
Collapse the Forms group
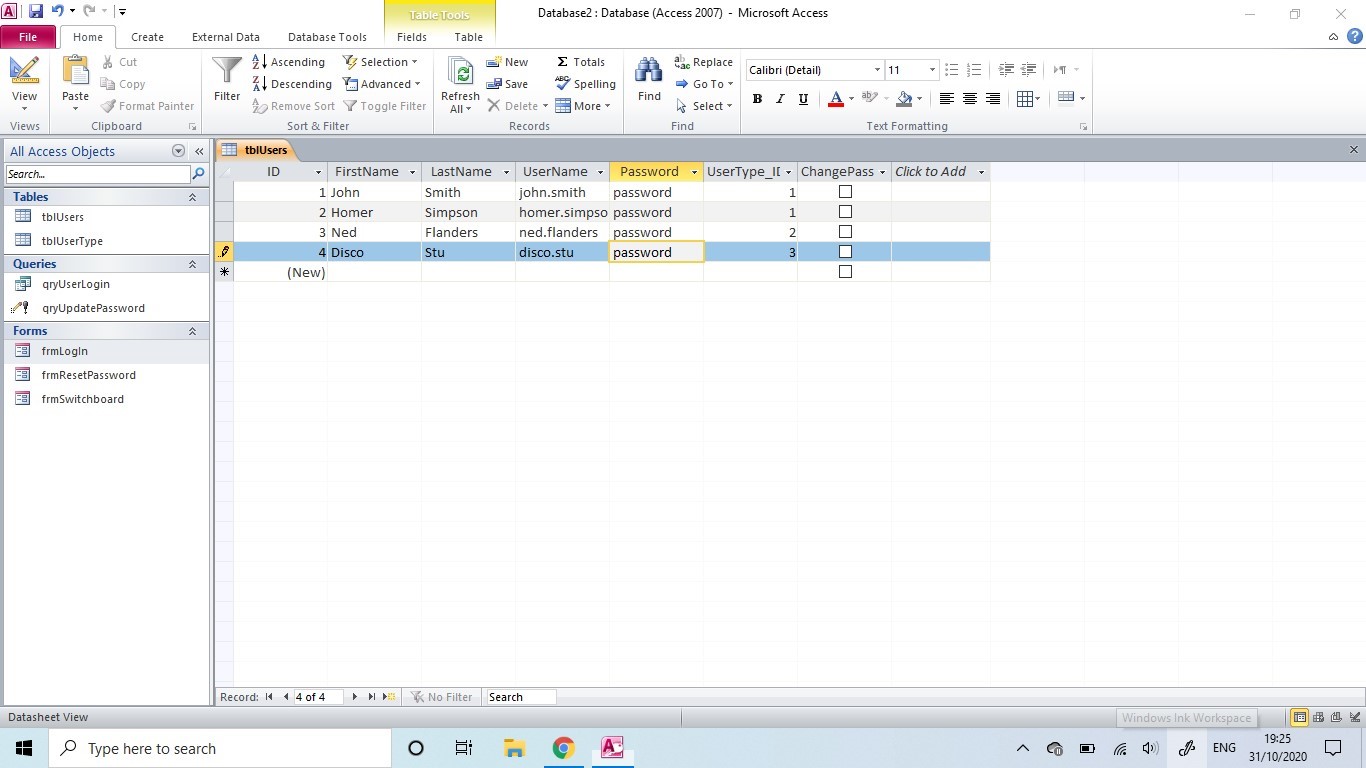pos(192,331)
